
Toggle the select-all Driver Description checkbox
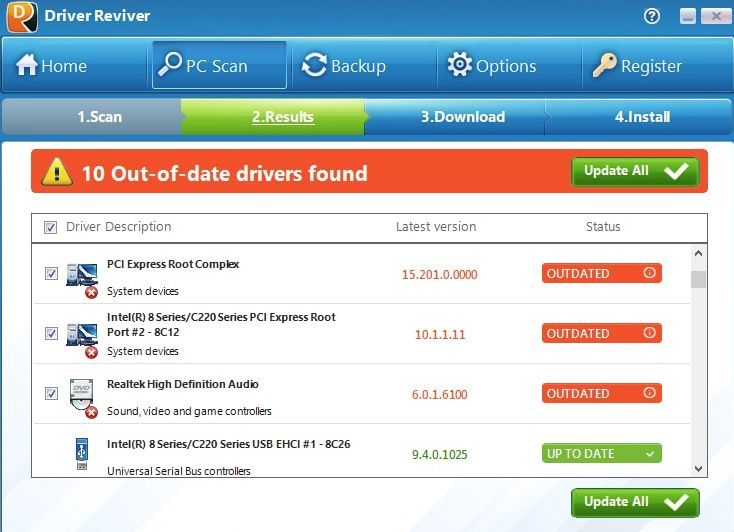51,228
